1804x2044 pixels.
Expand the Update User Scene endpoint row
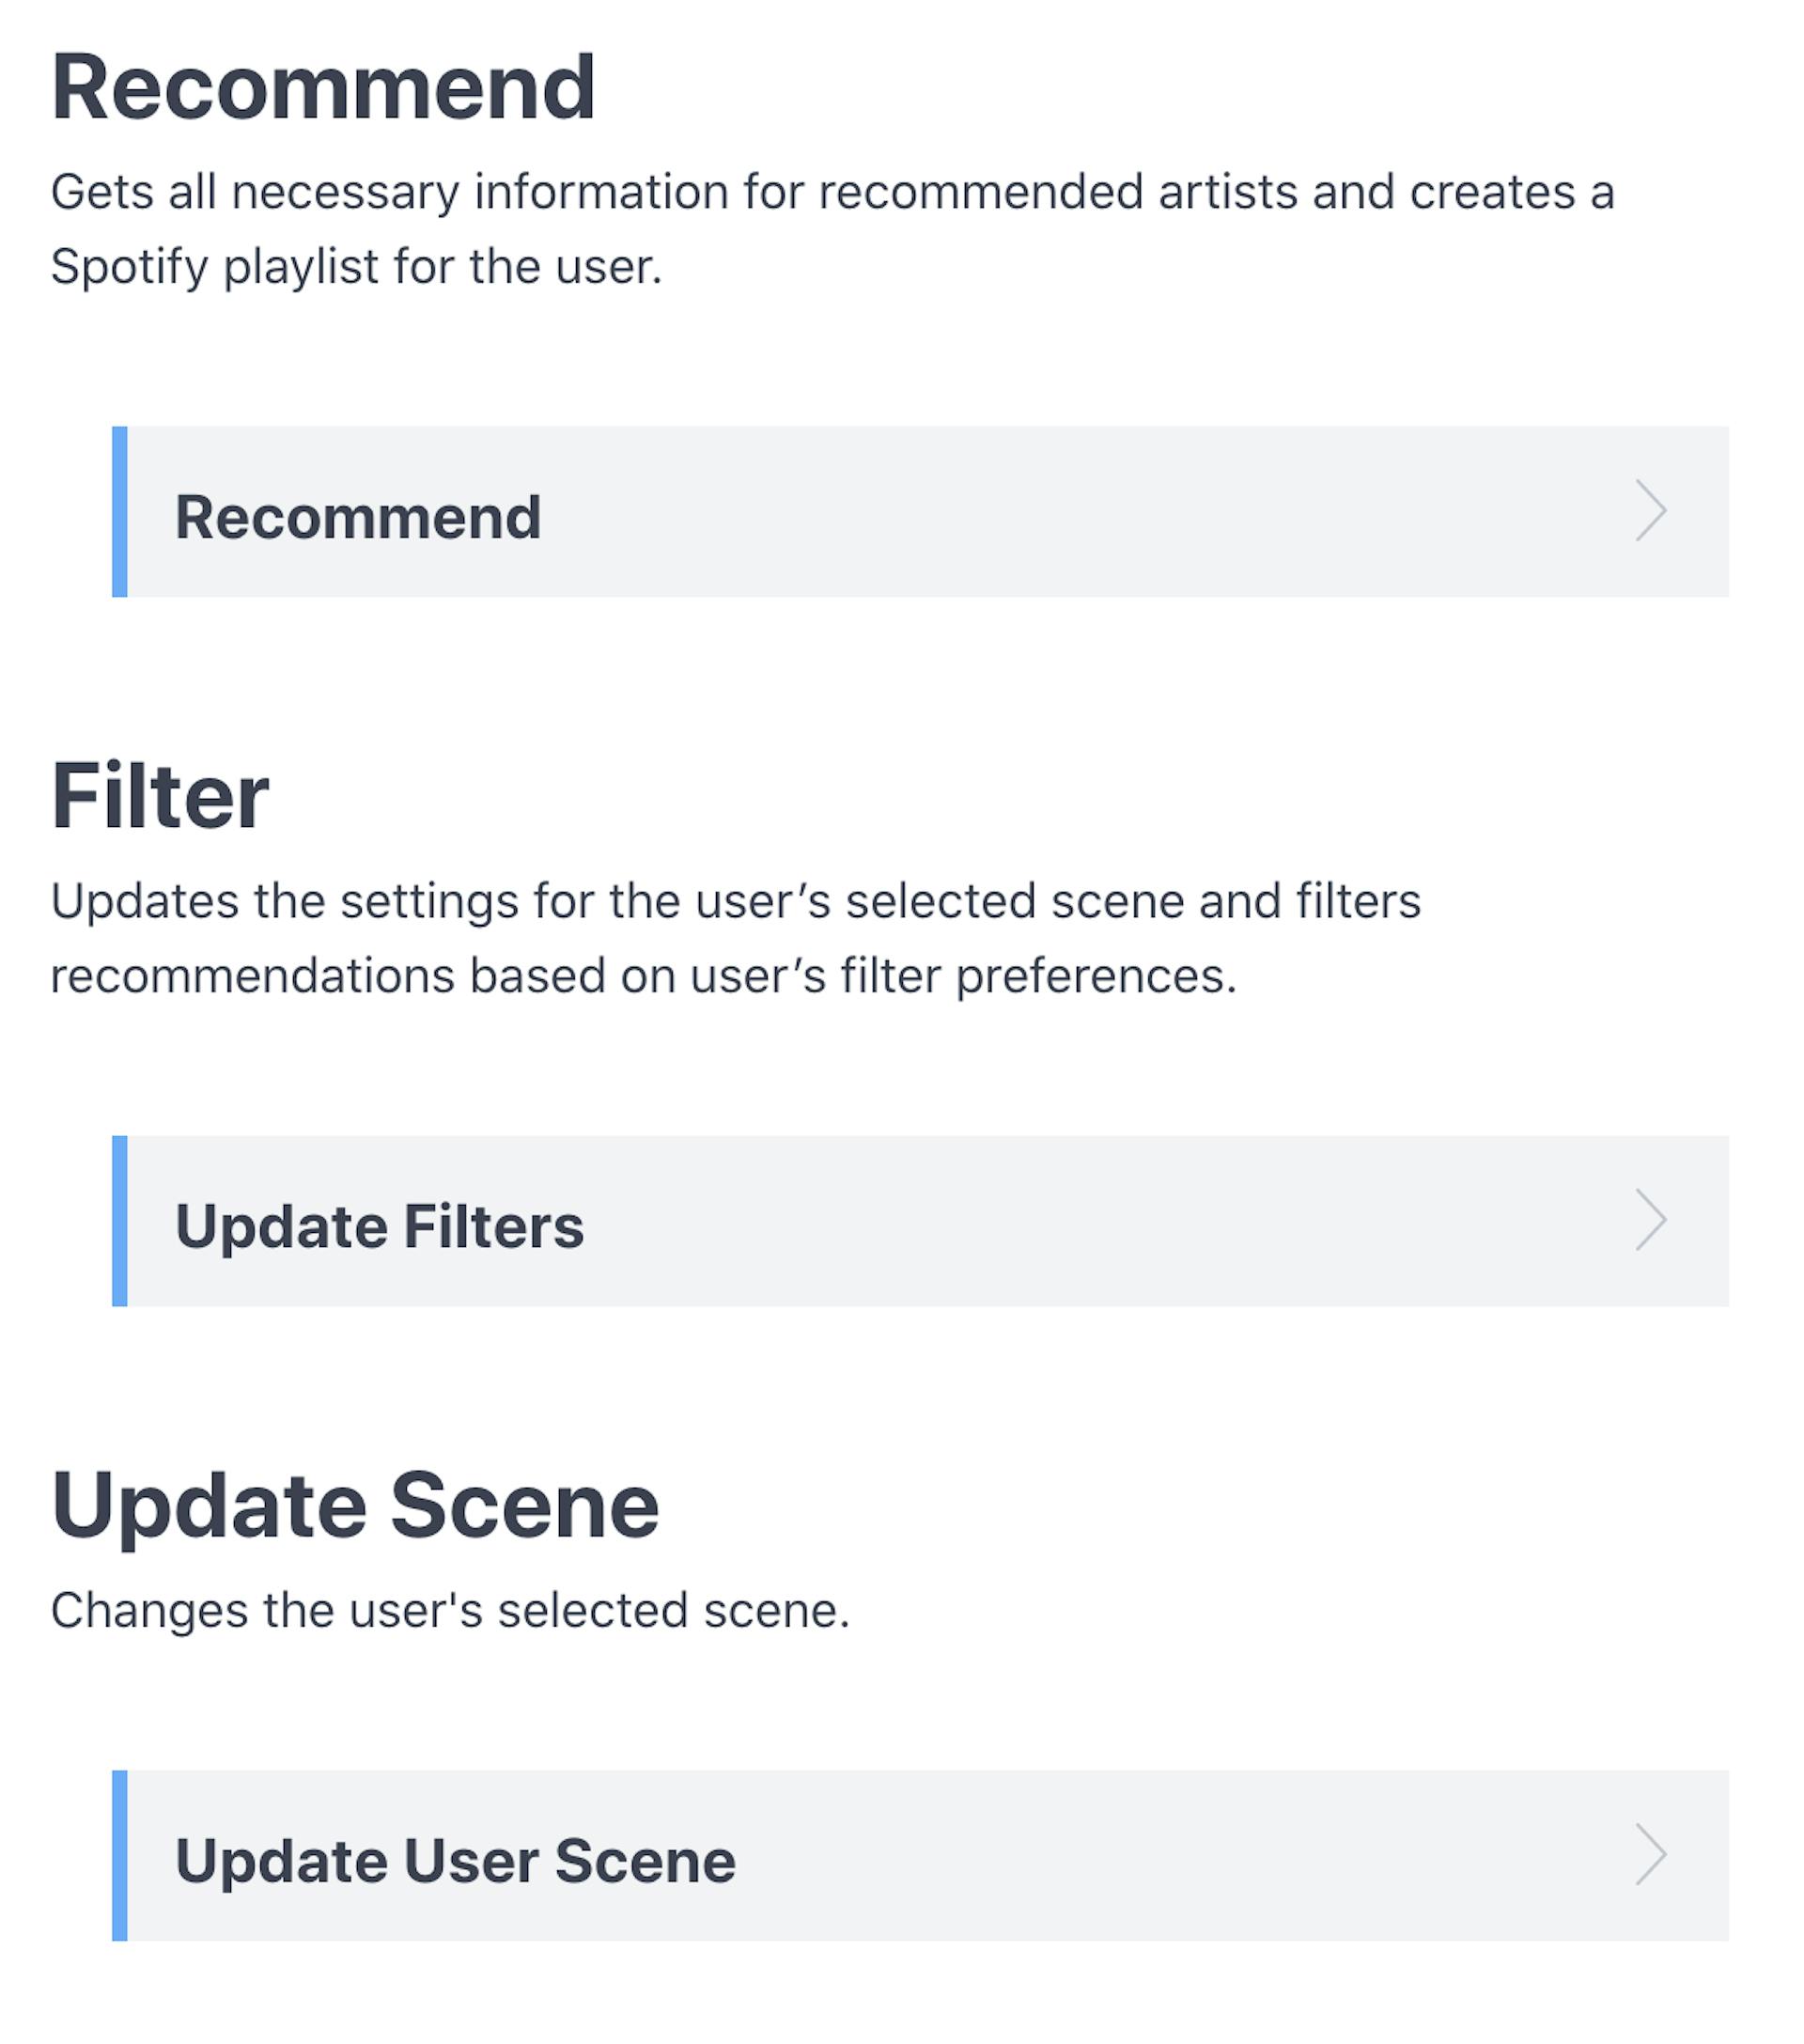click(x=920, y=1856)
